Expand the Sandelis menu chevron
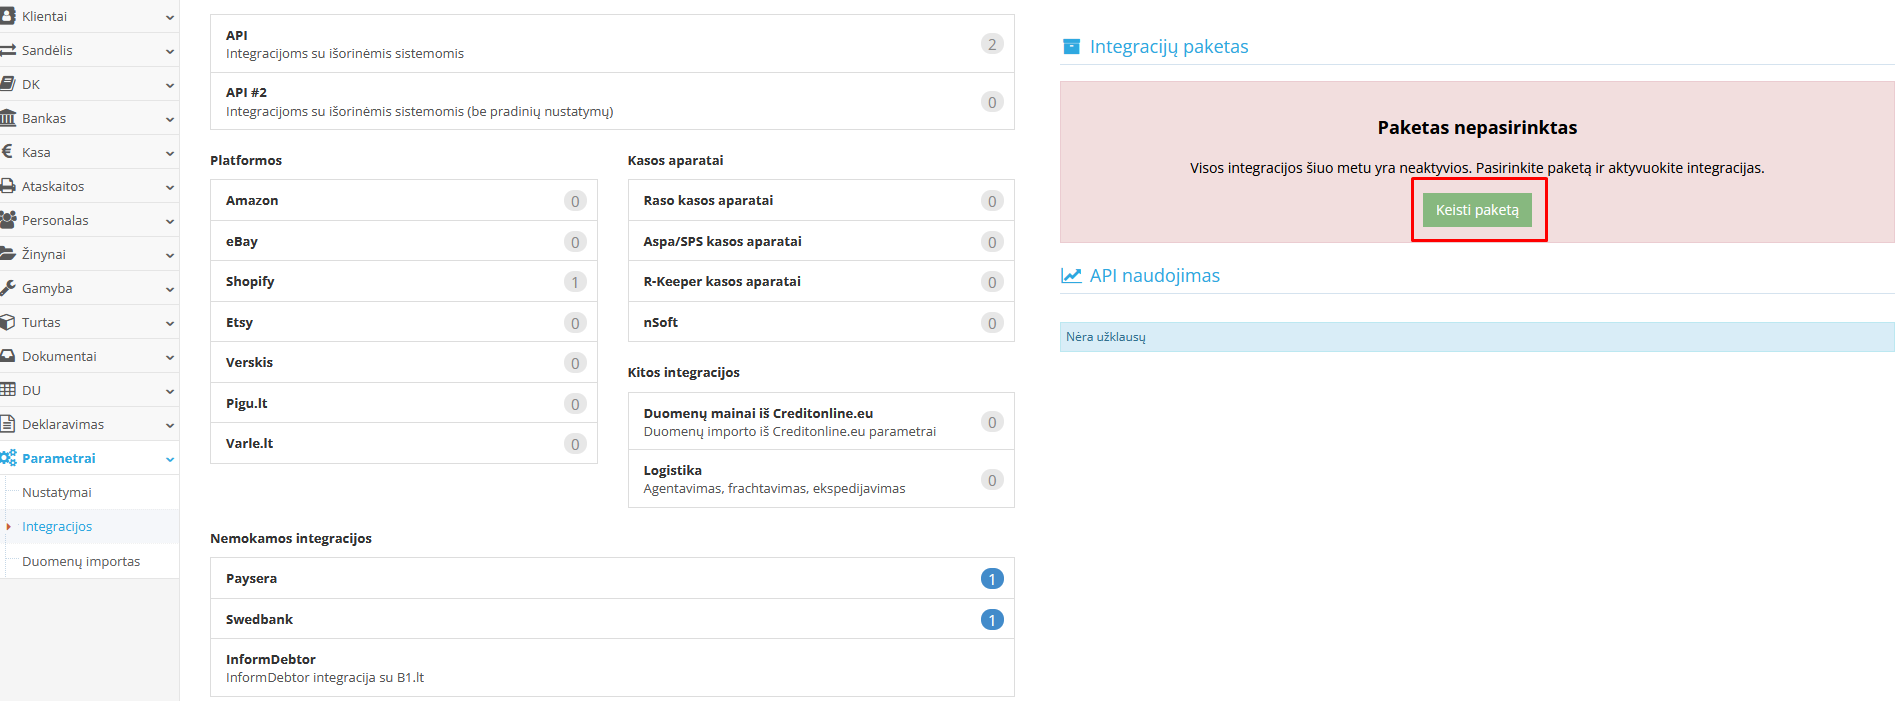 (x=169, y=51)
